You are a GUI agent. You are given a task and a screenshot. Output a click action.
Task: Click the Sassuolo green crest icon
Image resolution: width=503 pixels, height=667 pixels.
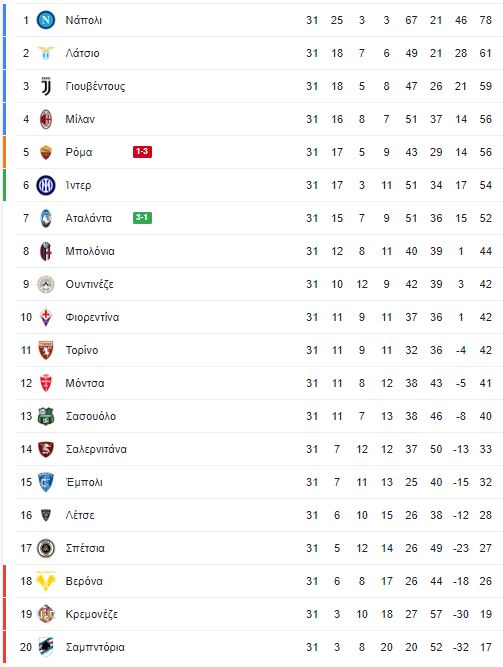pyautogui.click(x=46, y=416)
